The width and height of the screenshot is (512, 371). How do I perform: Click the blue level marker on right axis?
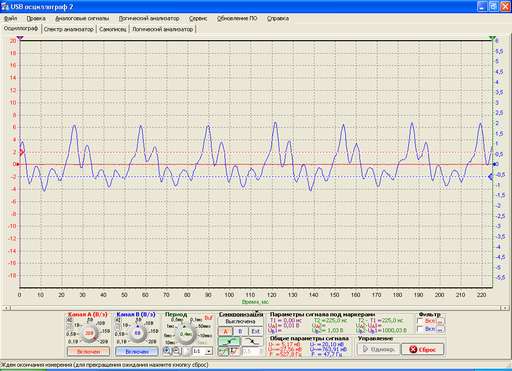tap(491, 177)
